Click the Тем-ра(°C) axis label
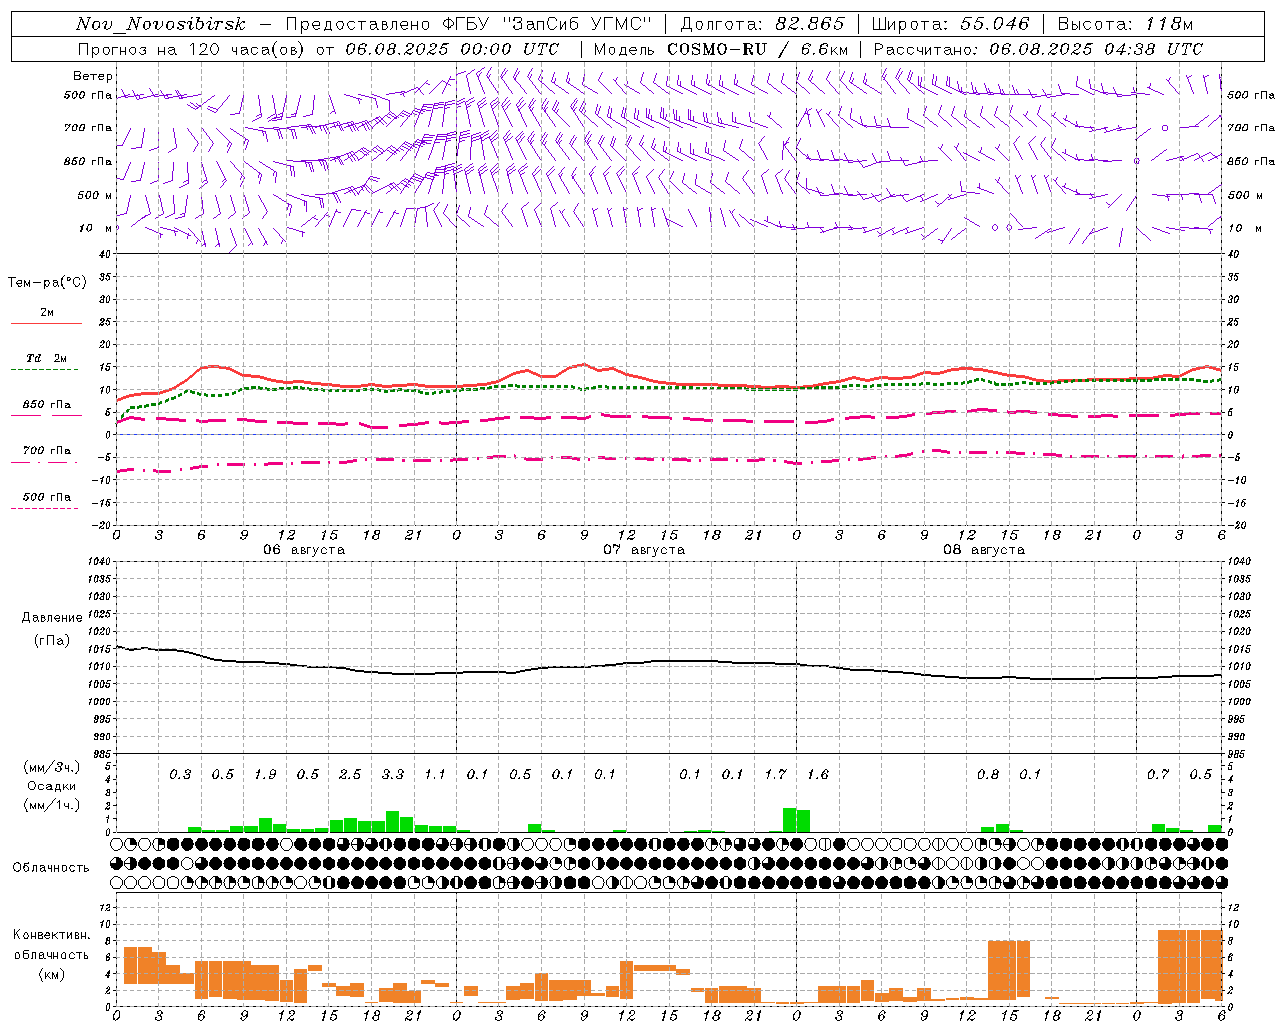Screen dimensions: 1280x1024 tap(47, 283)
